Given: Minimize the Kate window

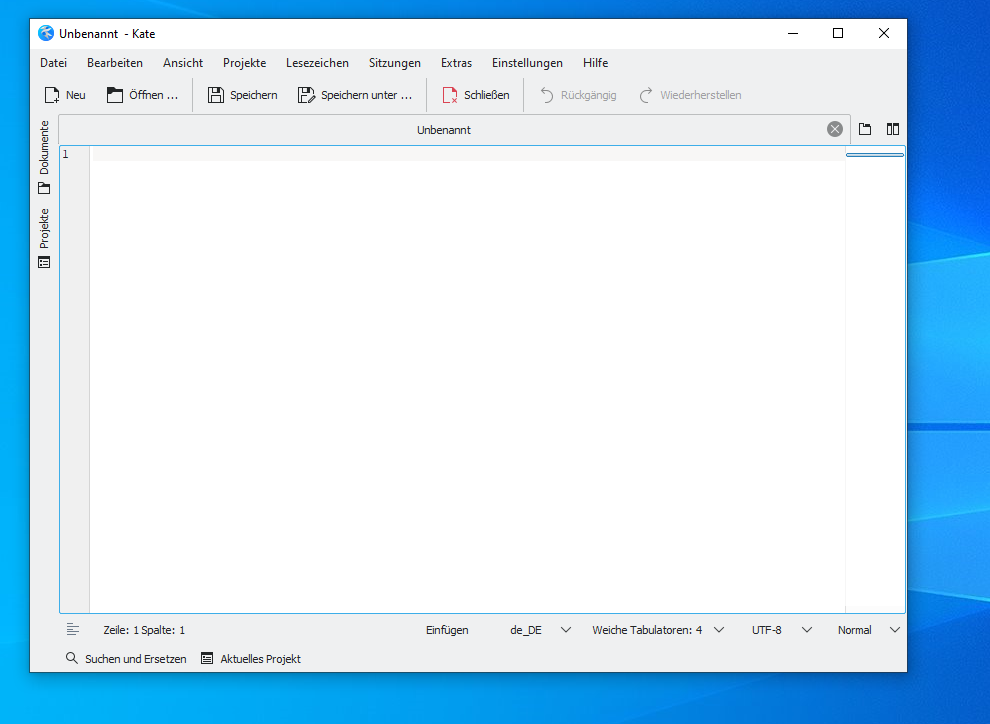Looking at the screenshot, I should 793,33.
